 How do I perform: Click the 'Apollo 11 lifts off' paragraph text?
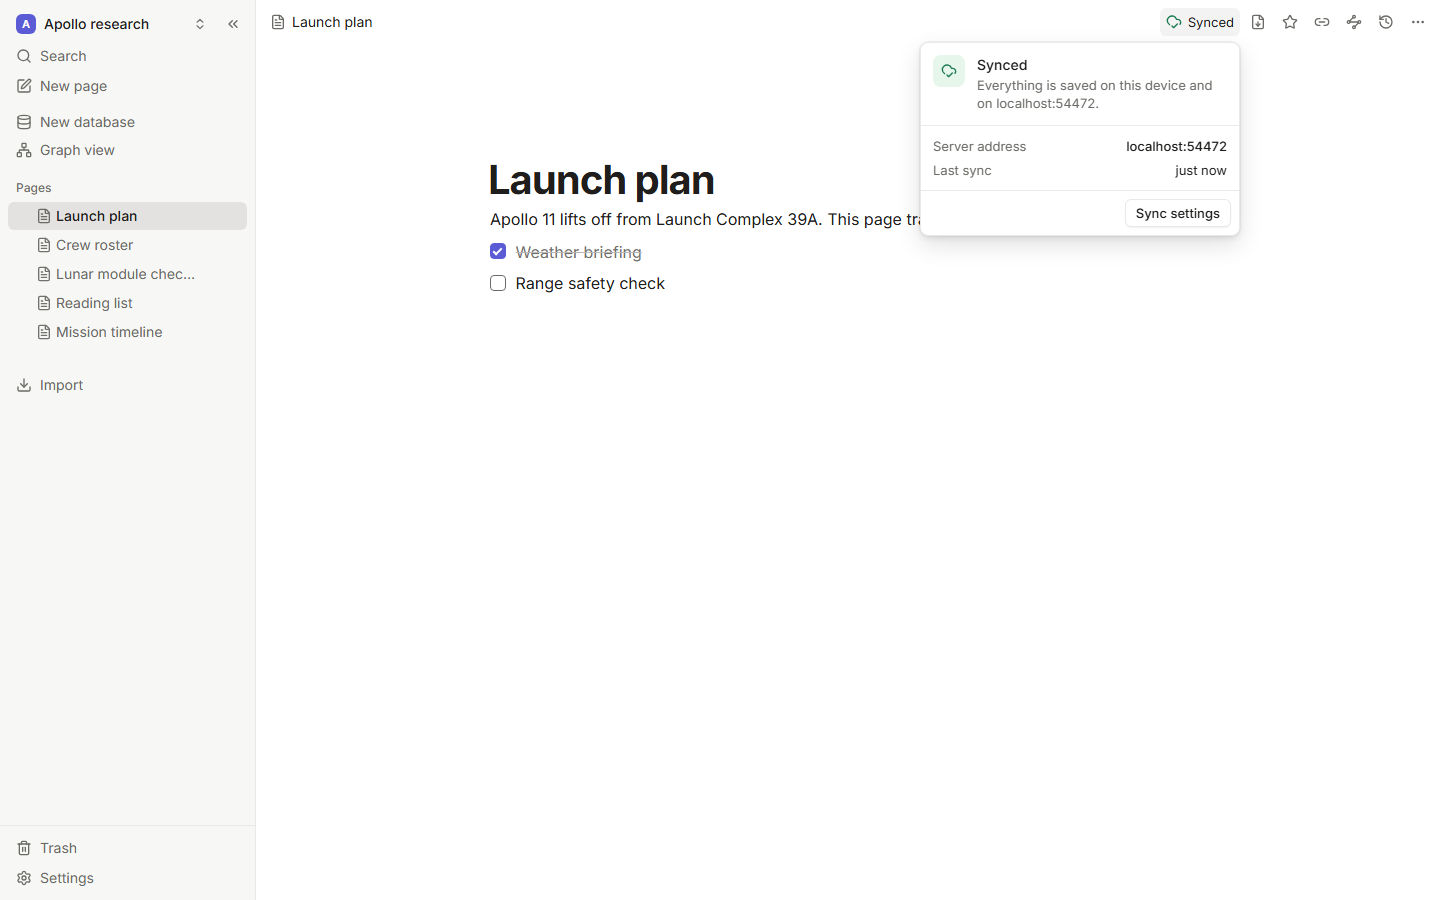point(704,219)
